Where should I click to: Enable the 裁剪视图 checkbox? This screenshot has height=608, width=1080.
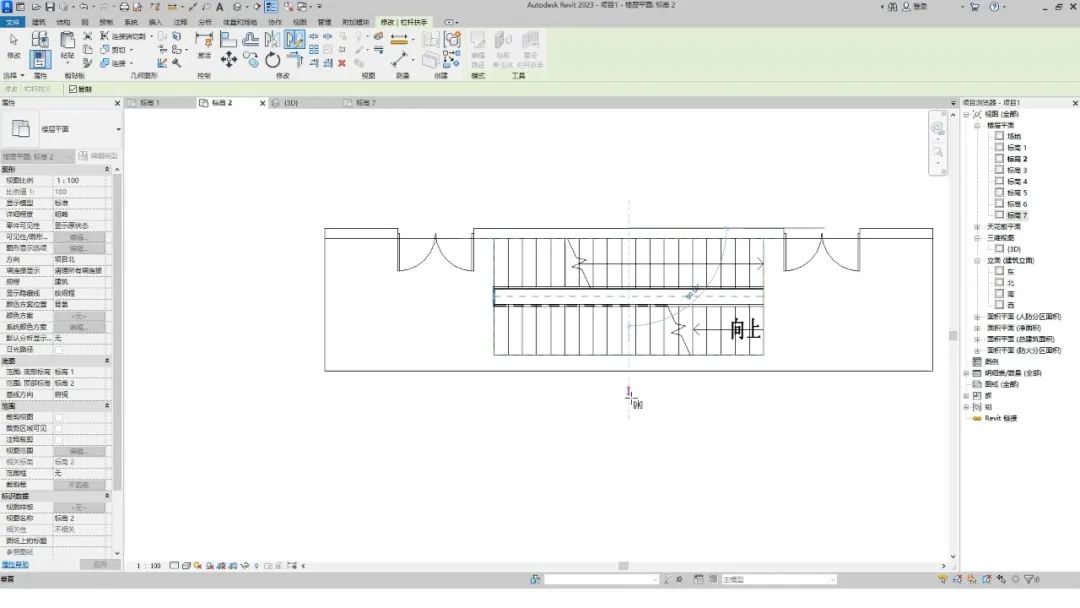click(x=59, y=417)
